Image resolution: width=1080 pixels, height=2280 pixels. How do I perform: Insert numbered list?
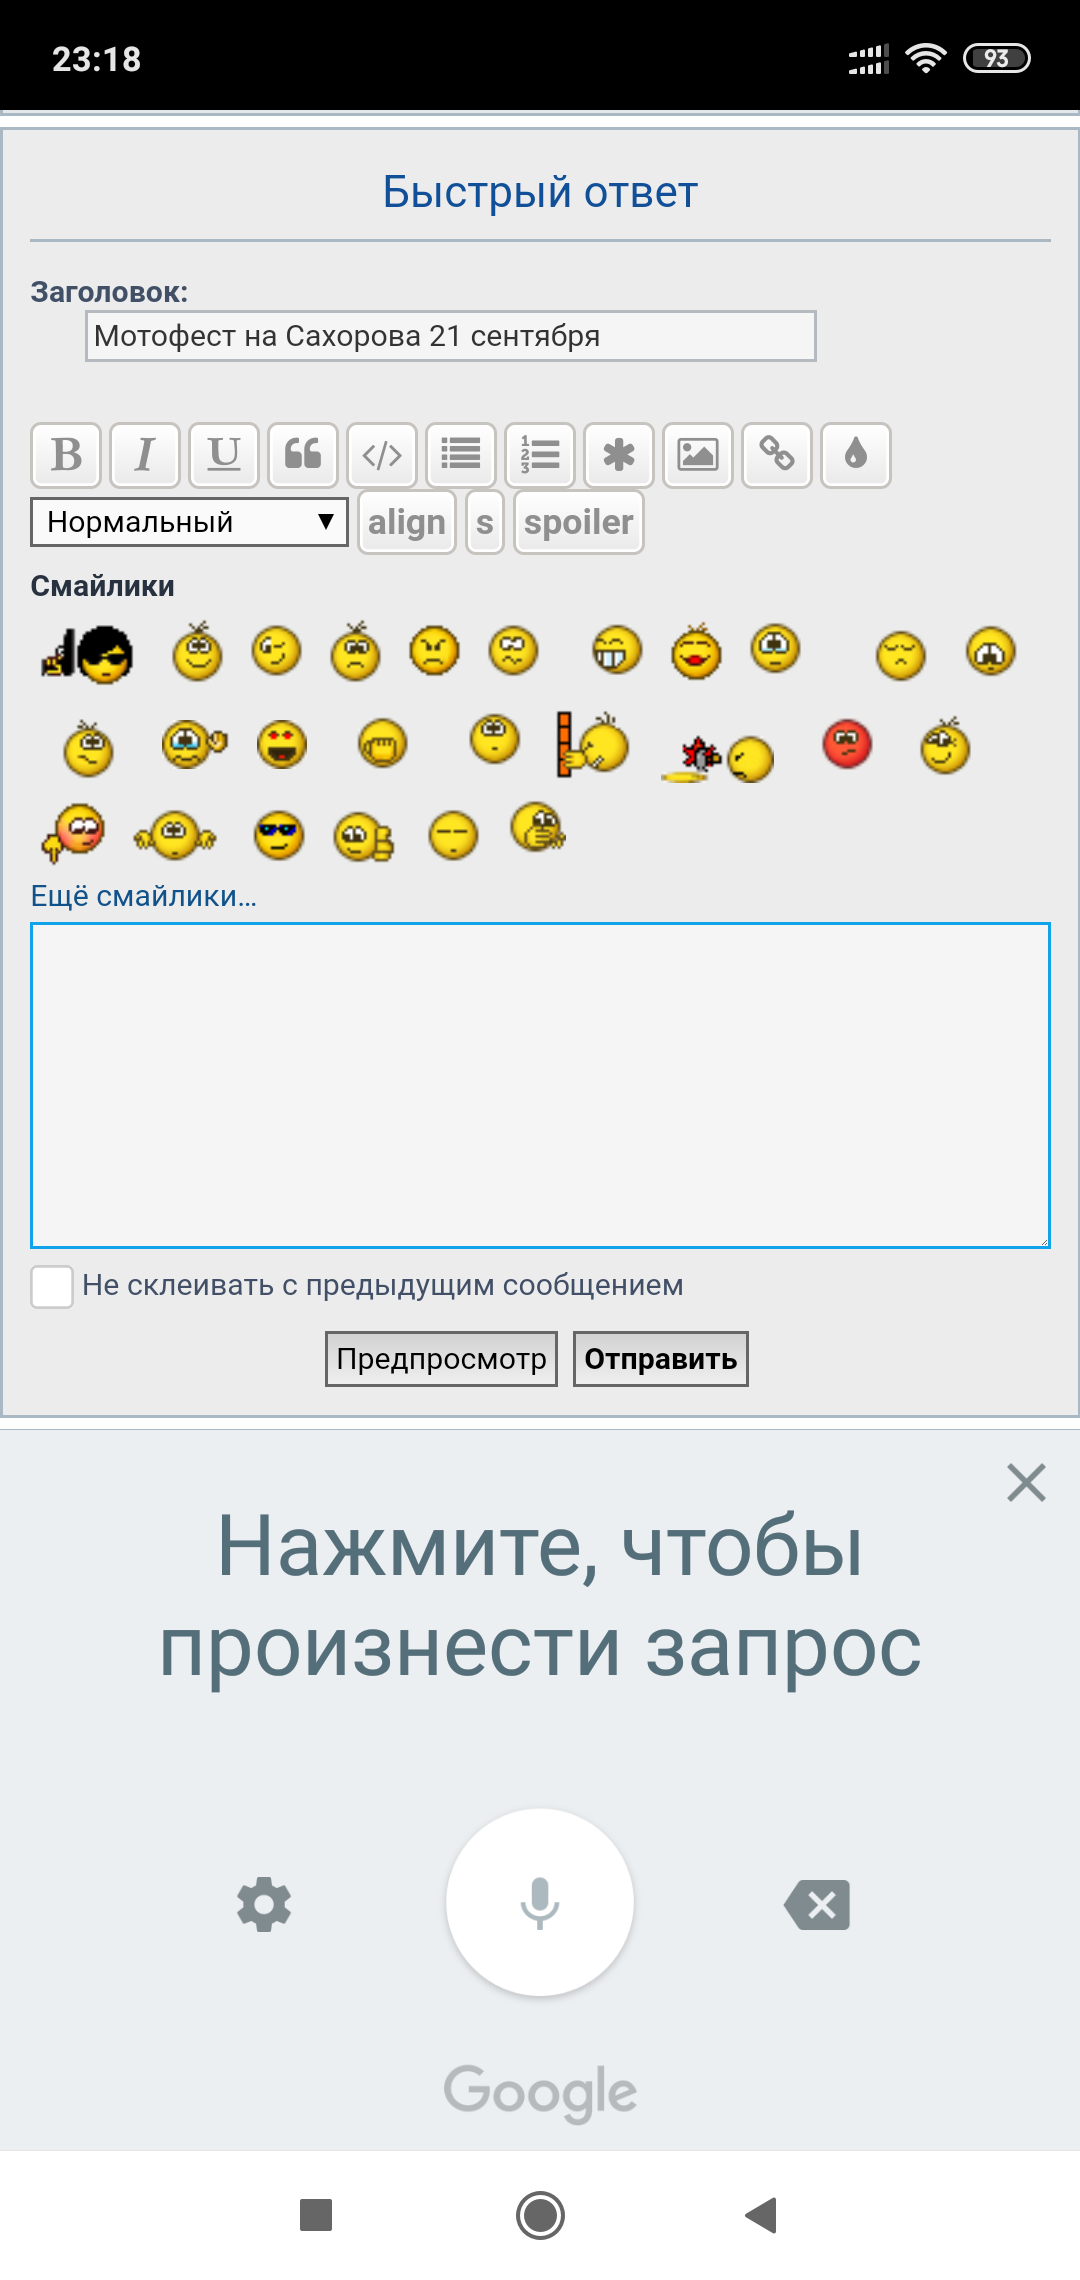[x=540, y=455]
